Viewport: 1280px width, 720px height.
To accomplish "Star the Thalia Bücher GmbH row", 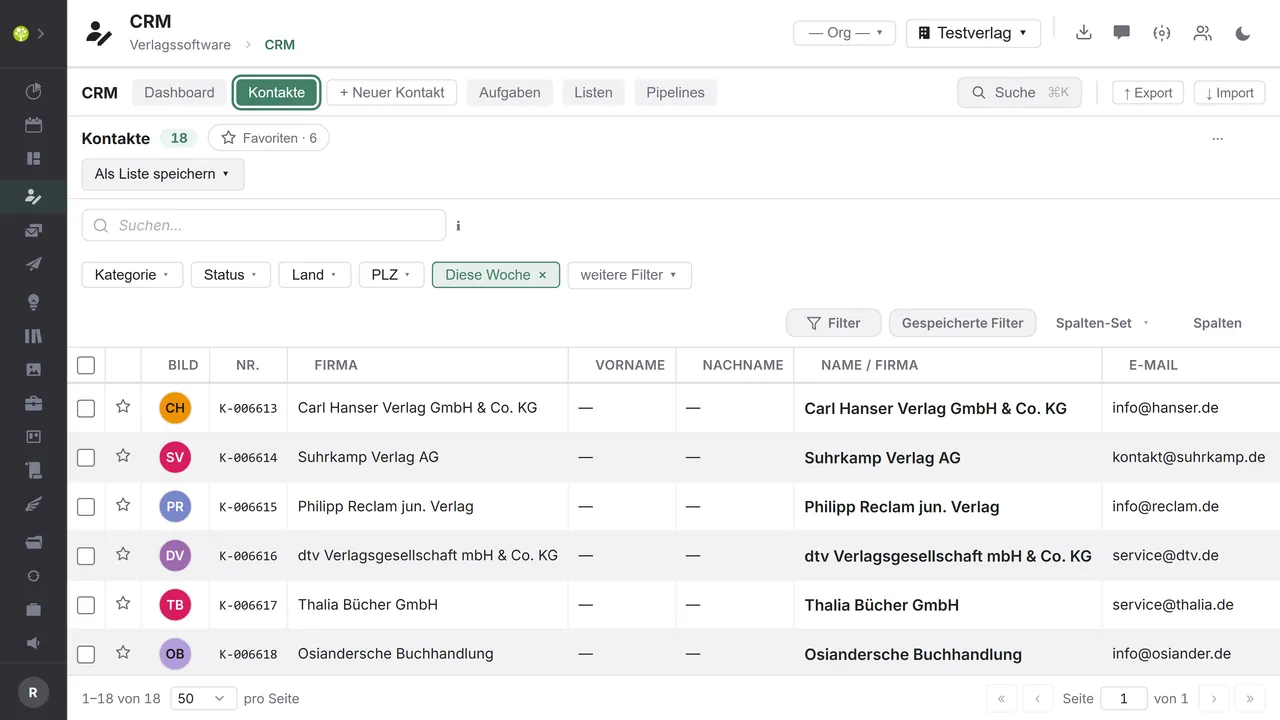I will coord(123,603).
